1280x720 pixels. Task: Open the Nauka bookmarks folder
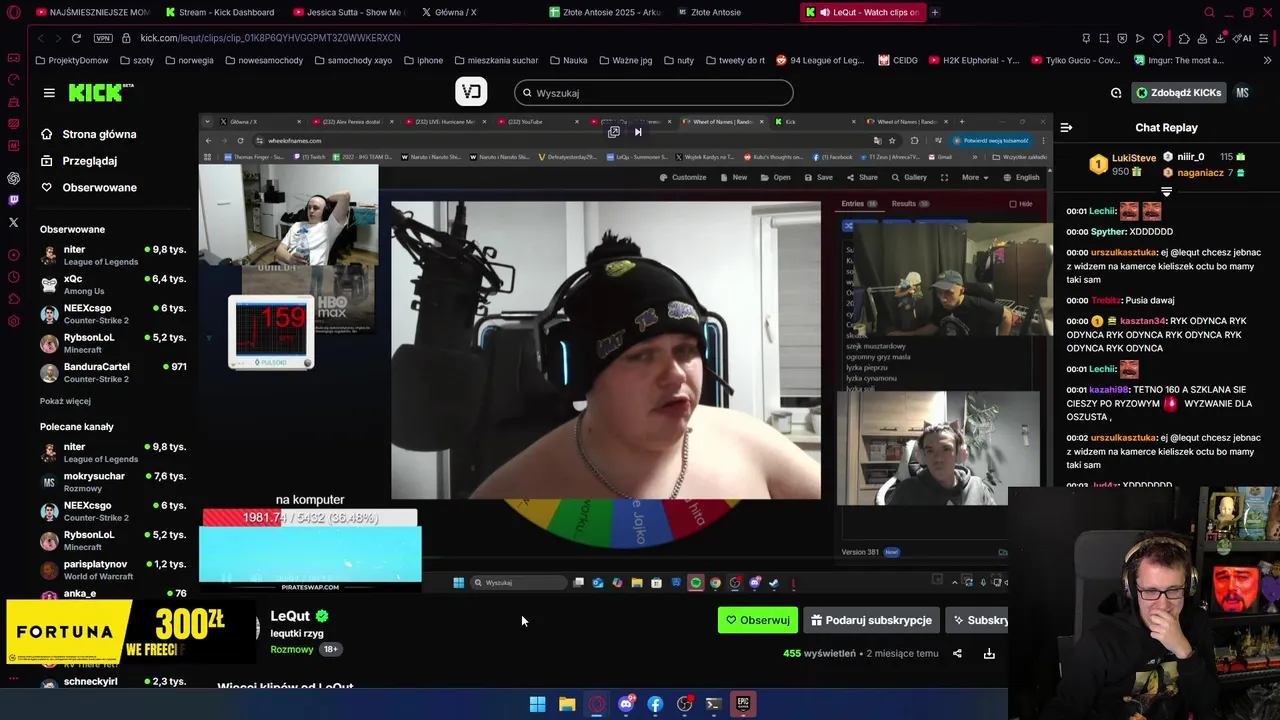[568, 60]
